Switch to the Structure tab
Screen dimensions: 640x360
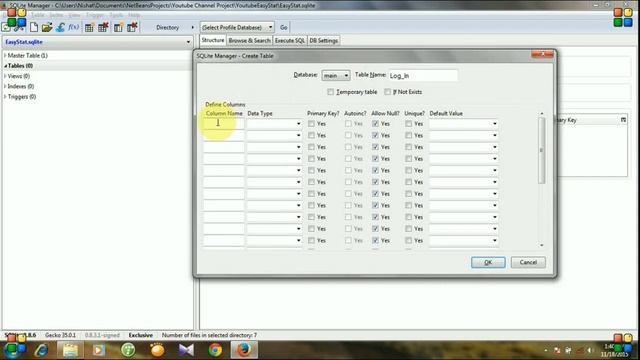click(213, 40)
